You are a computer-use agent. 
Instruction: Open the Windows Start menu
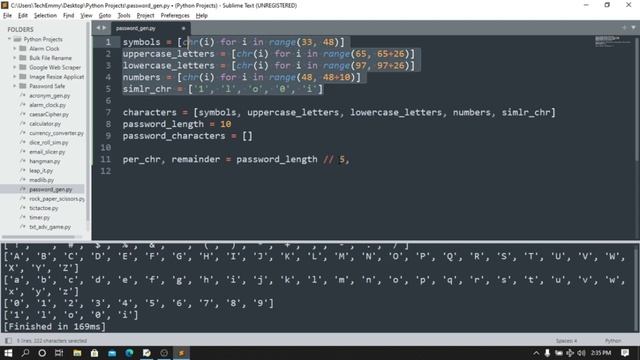tap(8, 353)
